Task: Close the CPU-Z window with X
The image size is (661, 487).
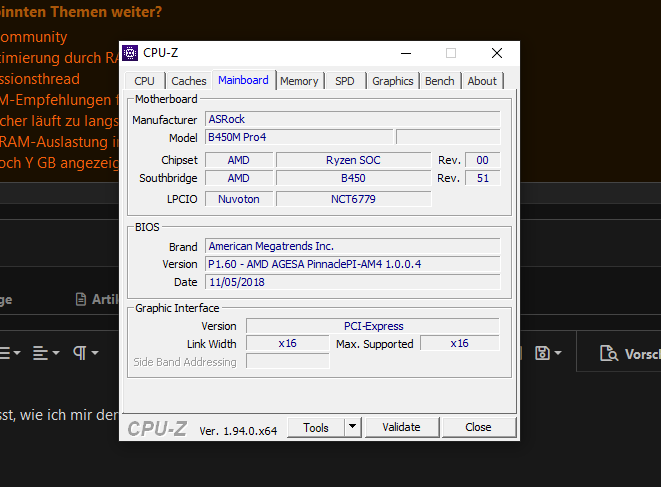Action: pyautogui.click(x=497, y=53)
